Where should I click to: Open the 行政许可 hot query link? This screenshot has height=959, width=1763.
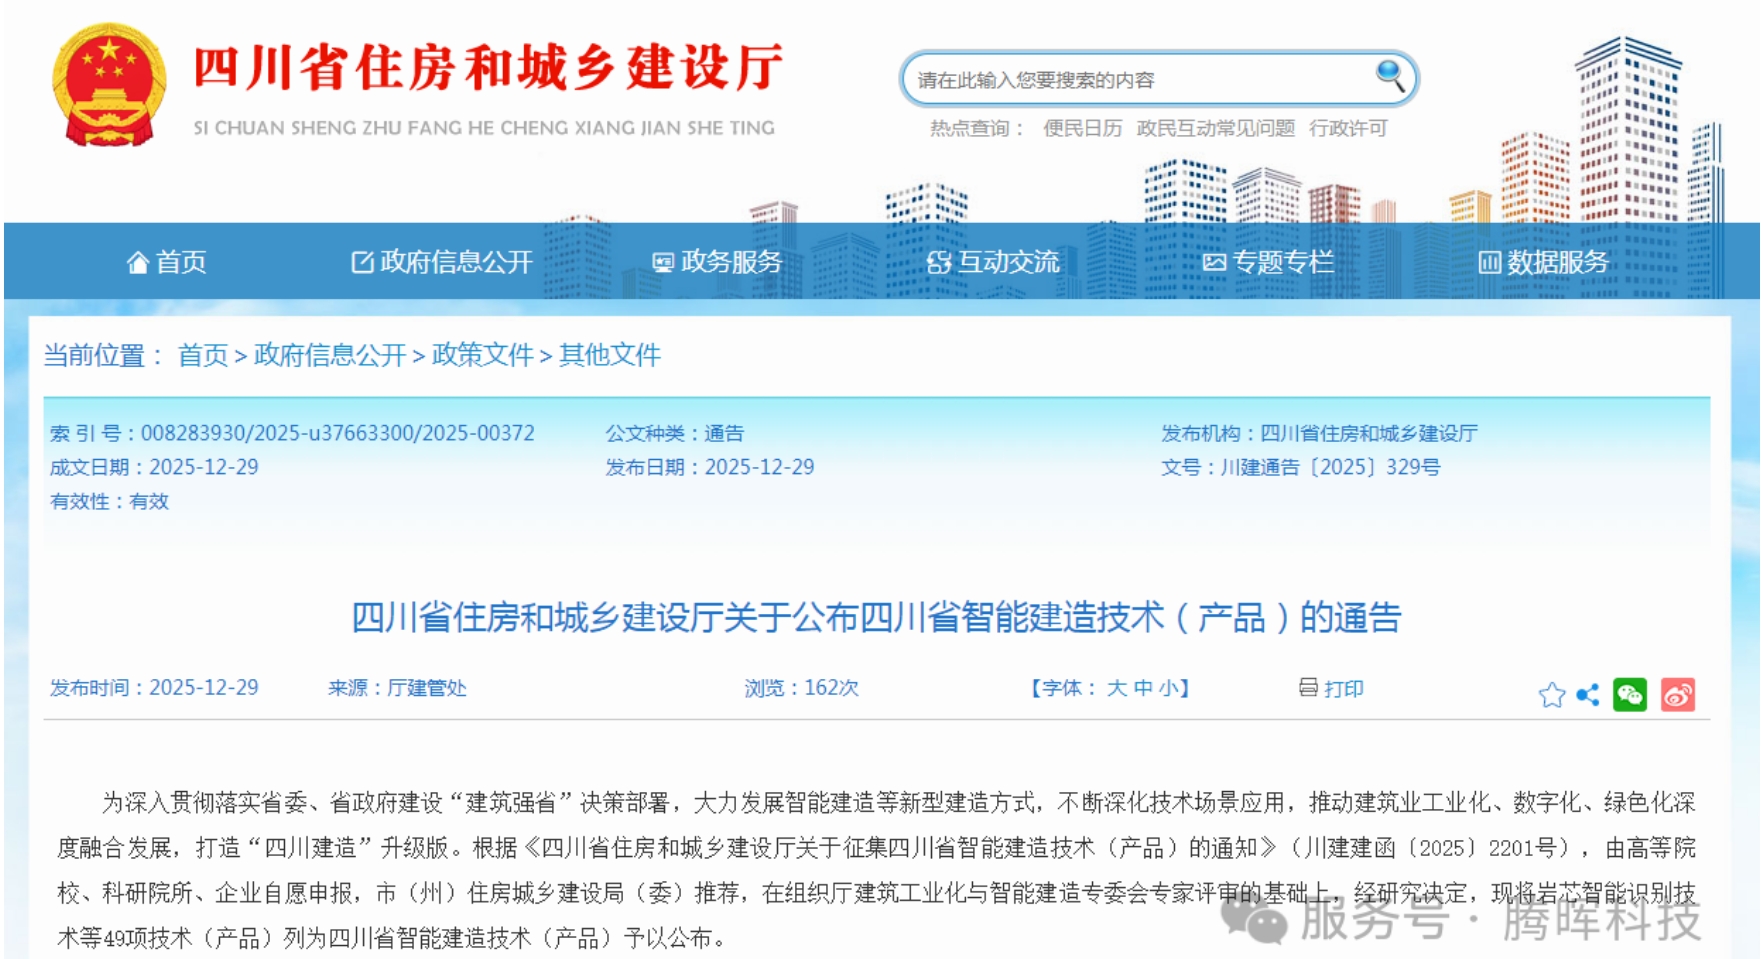pyautogui.click(x=1348, y=128)
